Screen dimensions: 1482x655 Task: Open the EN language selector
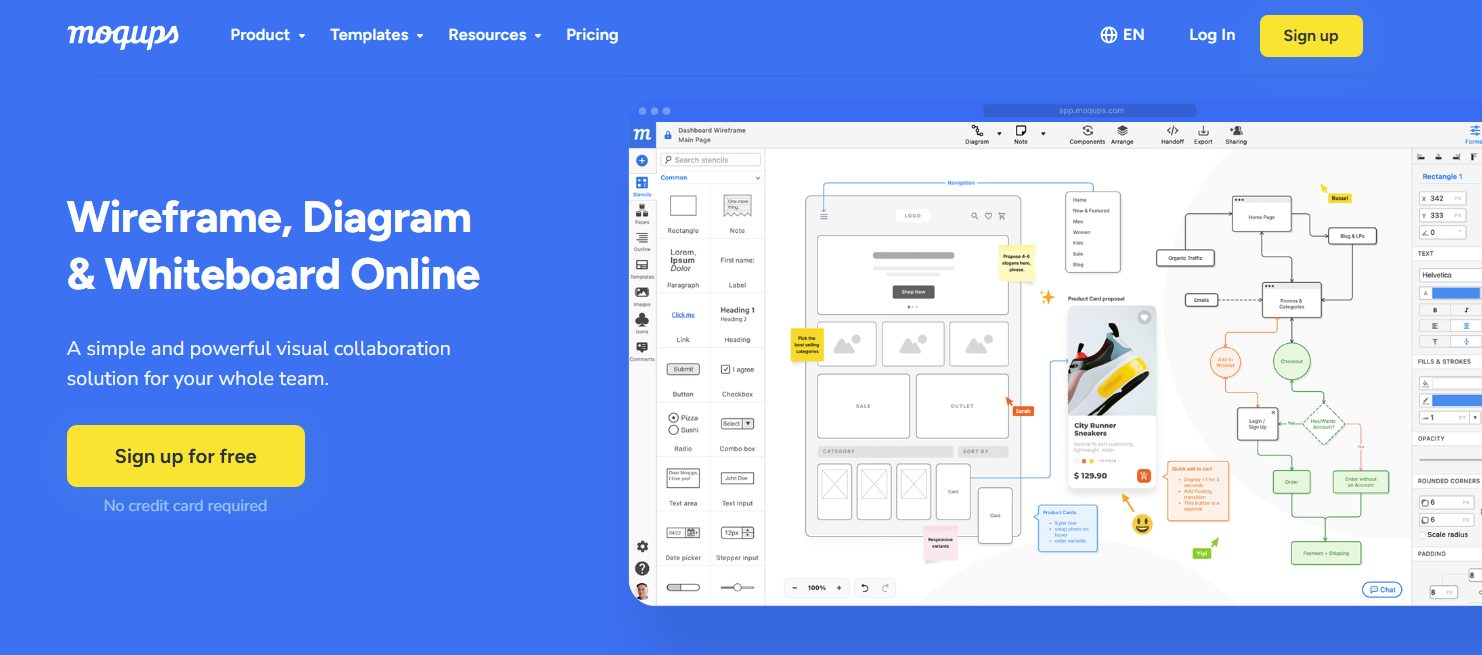click(1122, 35)
